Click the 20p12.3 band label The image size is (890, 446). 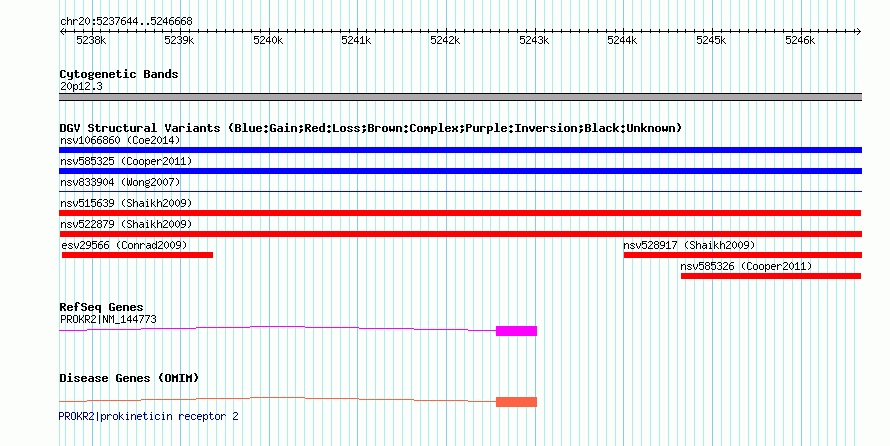click(81, 87)
